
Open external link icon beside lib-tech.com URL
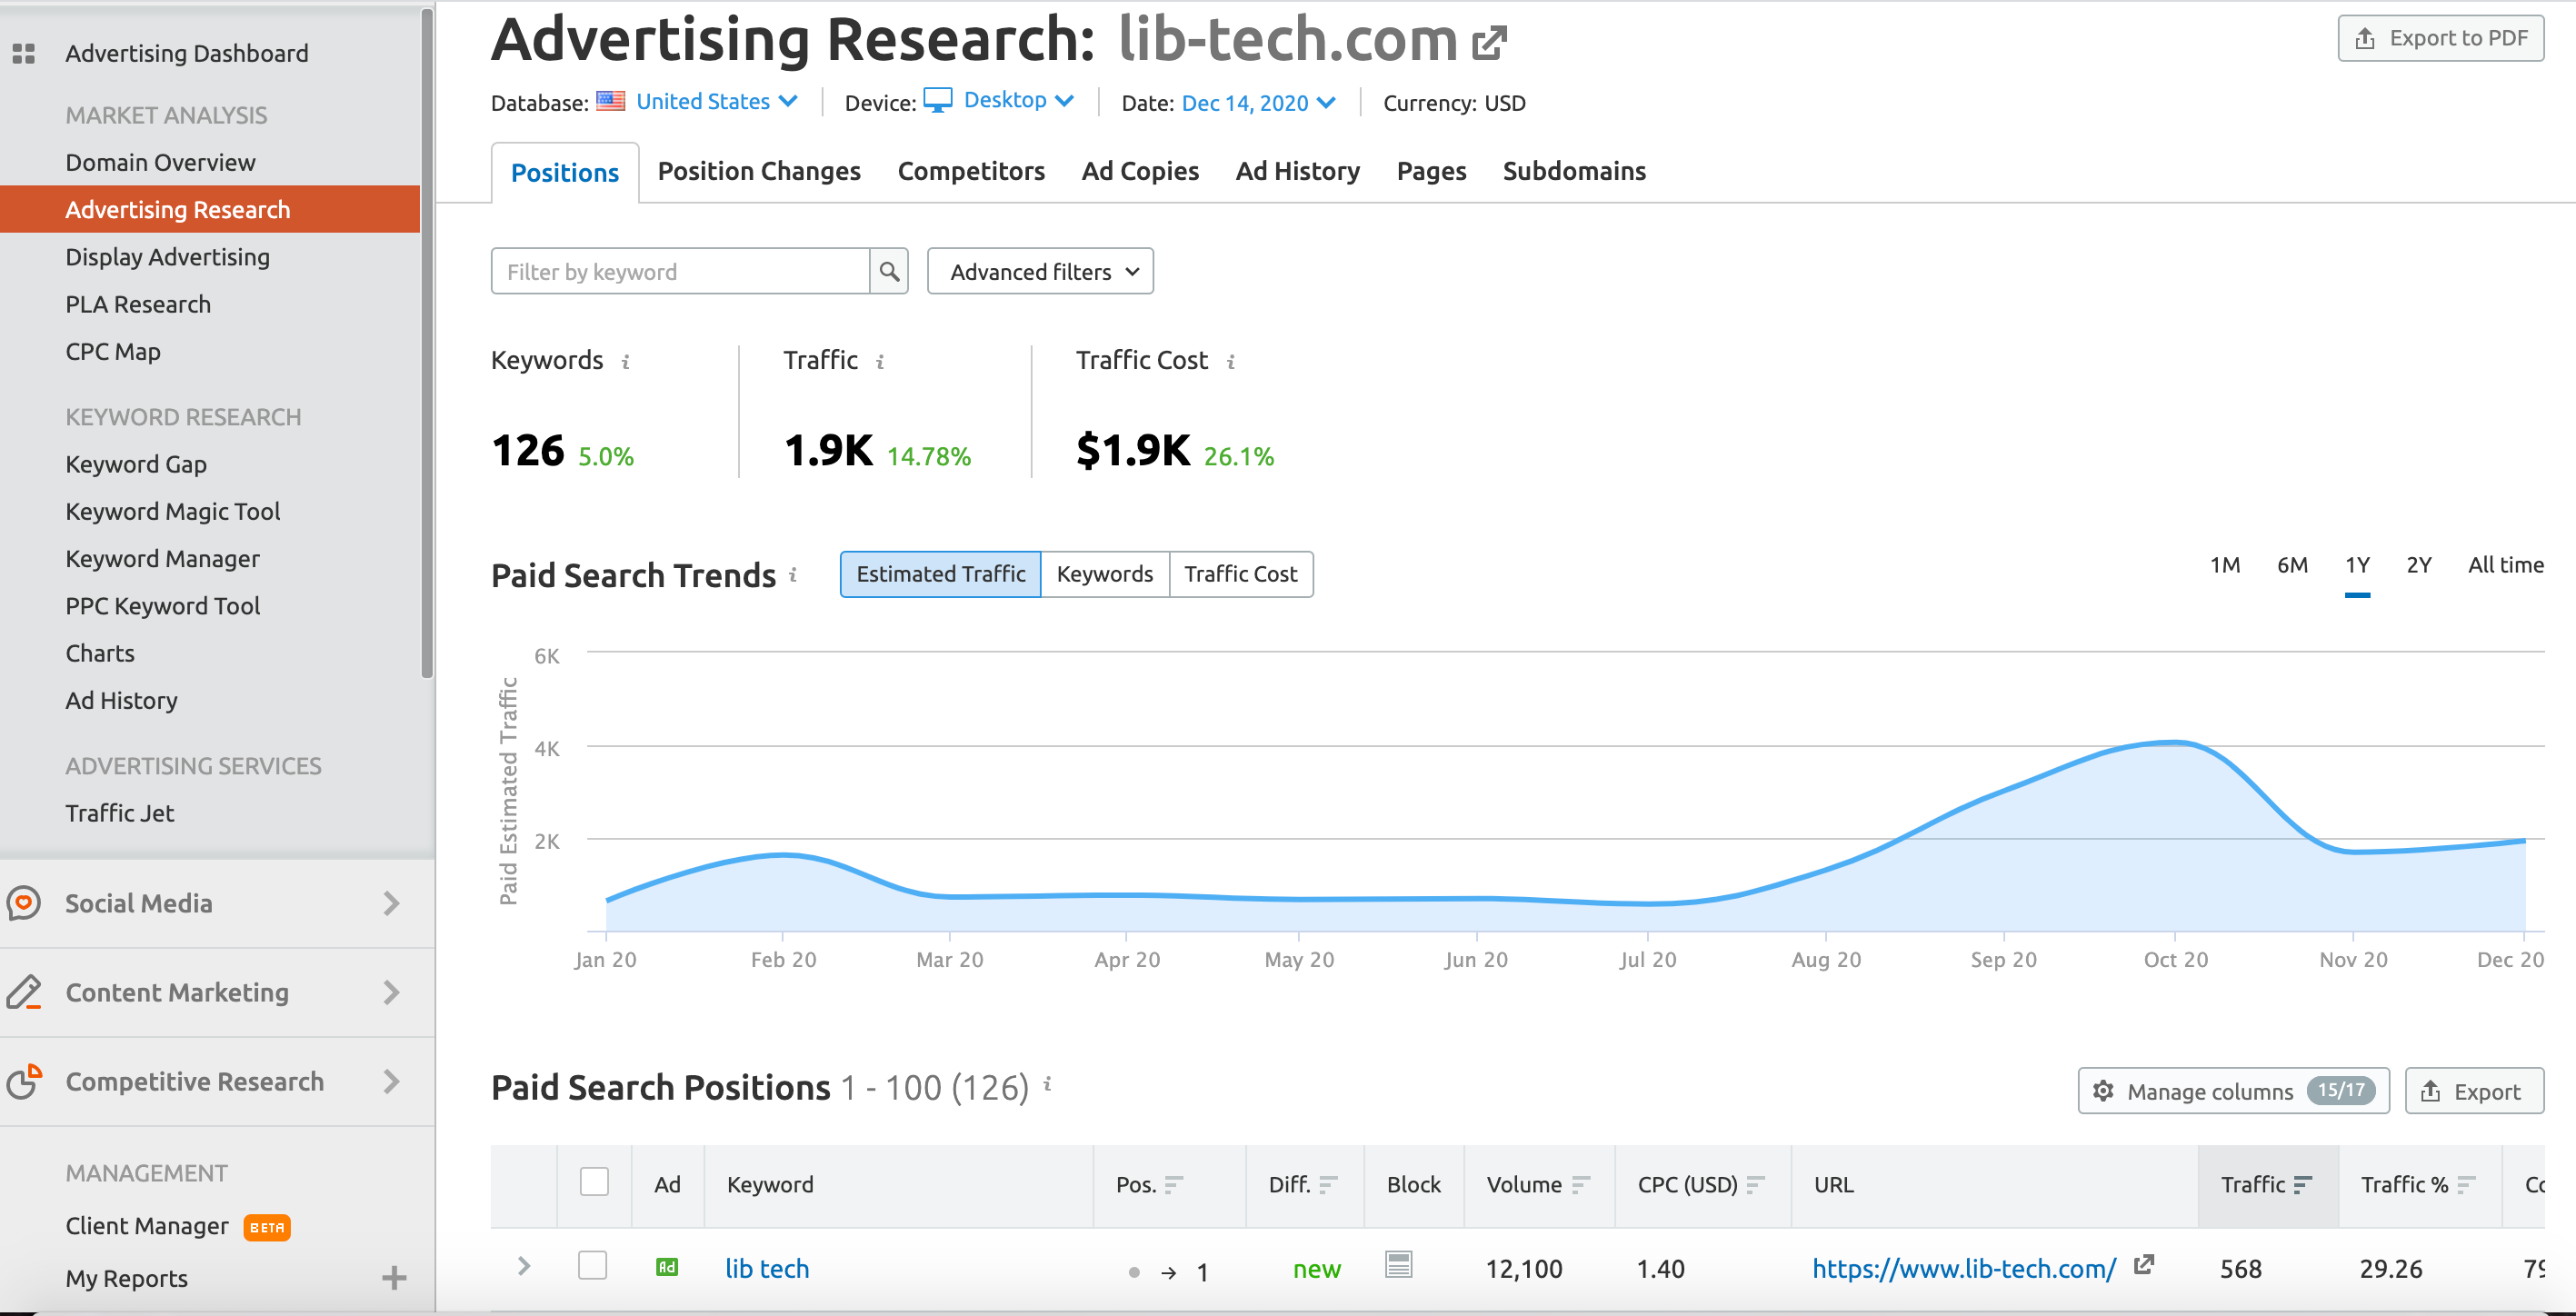[2143, 1265]
